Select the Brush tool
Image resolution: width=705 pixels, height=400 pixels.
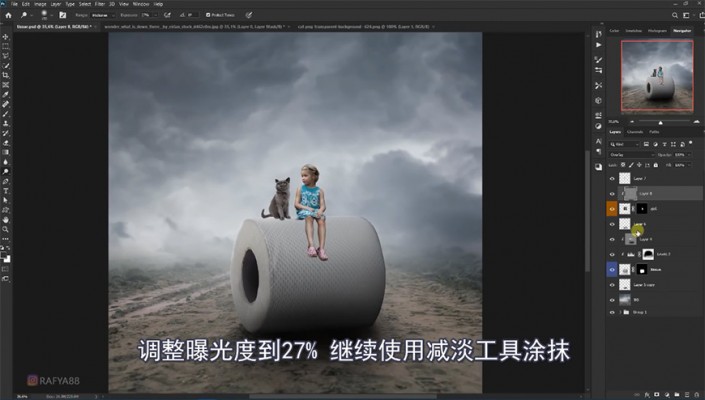coord(5,114)
